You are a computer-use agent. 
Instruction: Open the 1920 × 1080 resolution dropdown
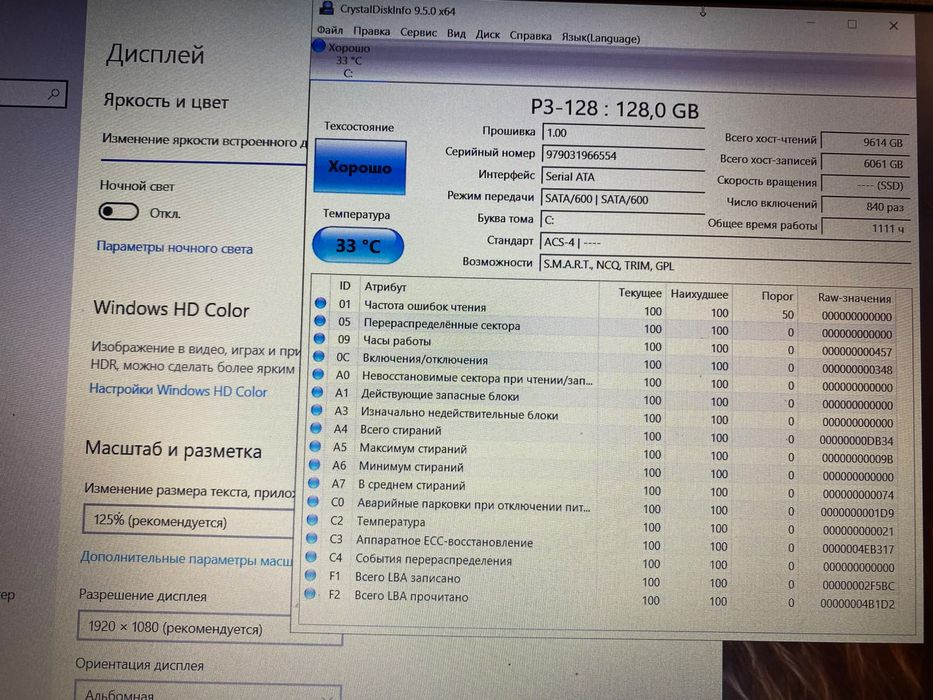click(x=209, y=627)
